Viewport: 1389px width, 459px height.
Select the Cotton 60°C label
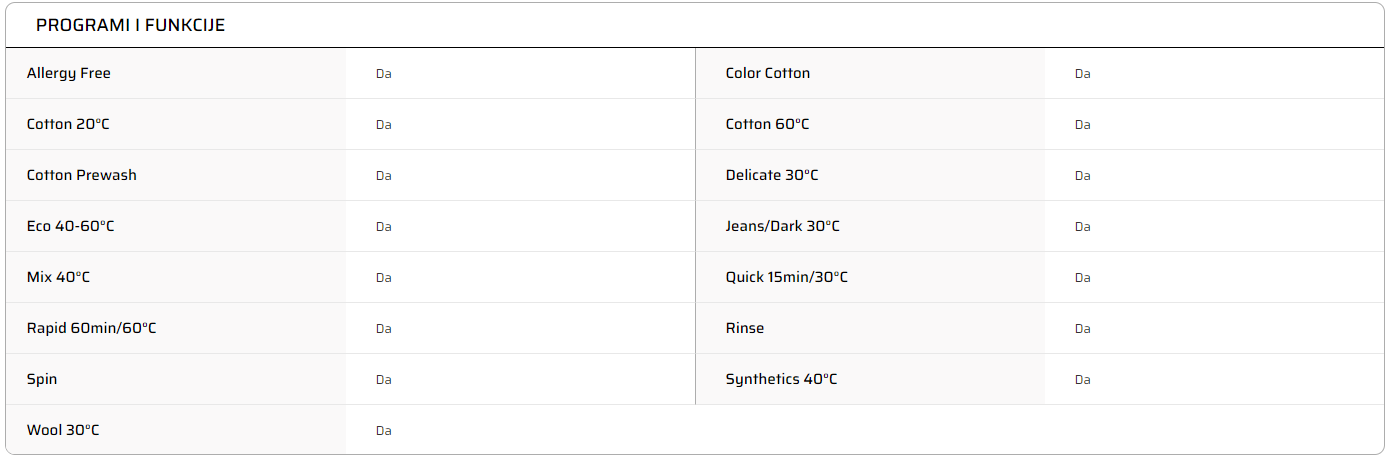(x=767, y=124)
